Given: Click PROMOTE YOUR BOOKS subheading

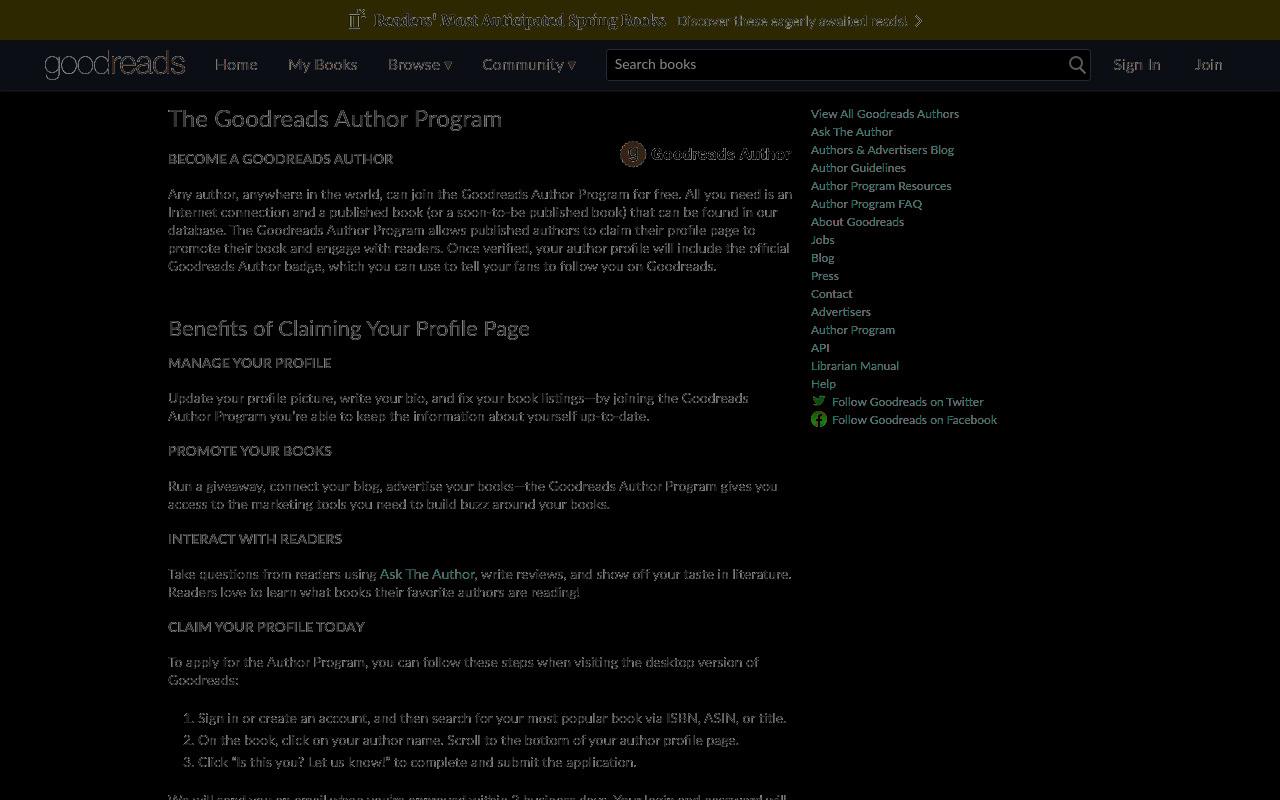Looking at the screenshot, I should (250, 451).
